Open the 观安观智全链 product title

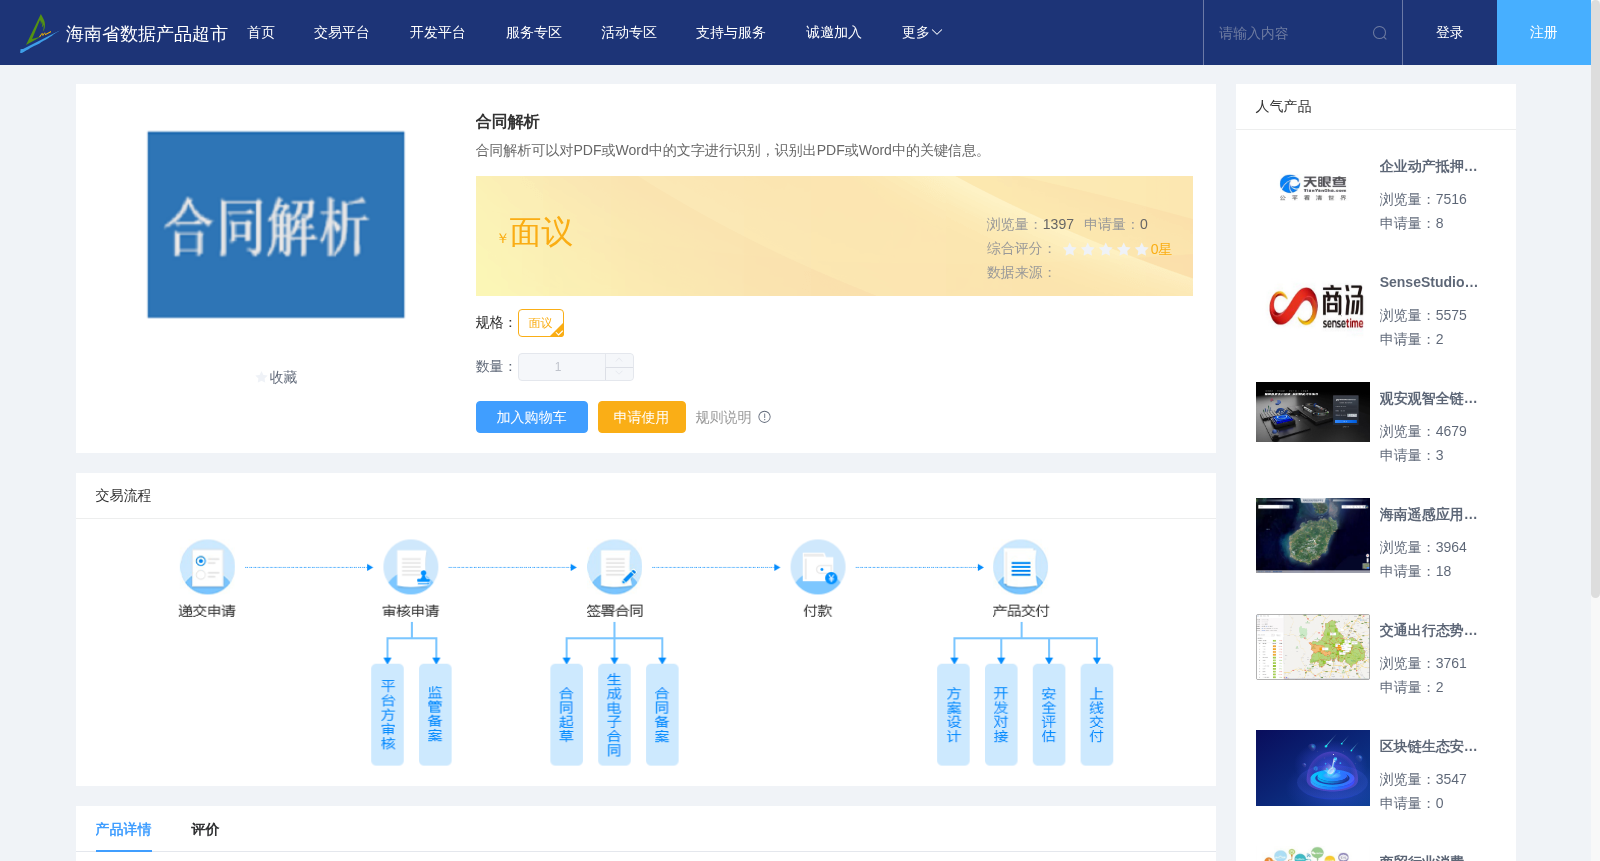pos(1428,398)
